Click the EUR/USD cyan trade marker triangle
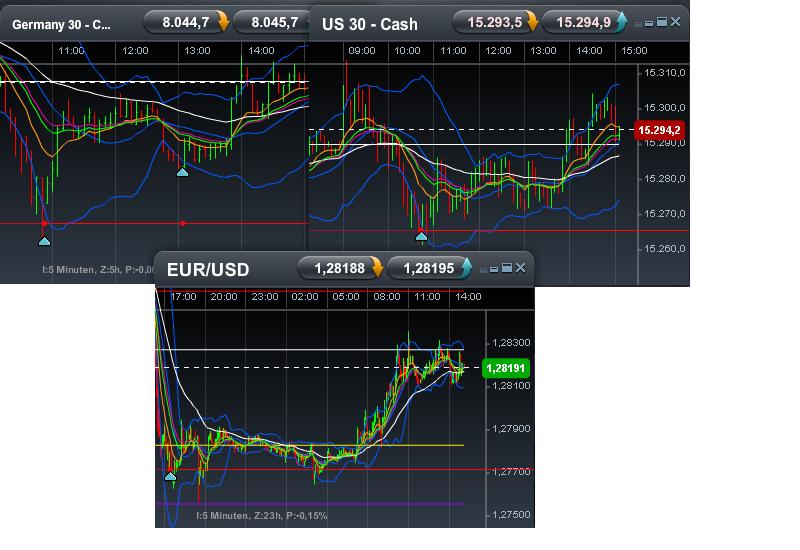The height and width of the screenshot is (550, 800). coord(170,476)
